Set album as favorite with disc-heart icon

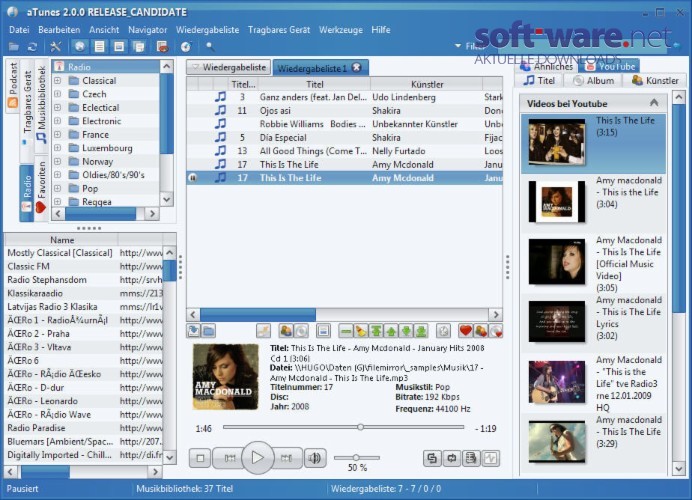(496, 331)
